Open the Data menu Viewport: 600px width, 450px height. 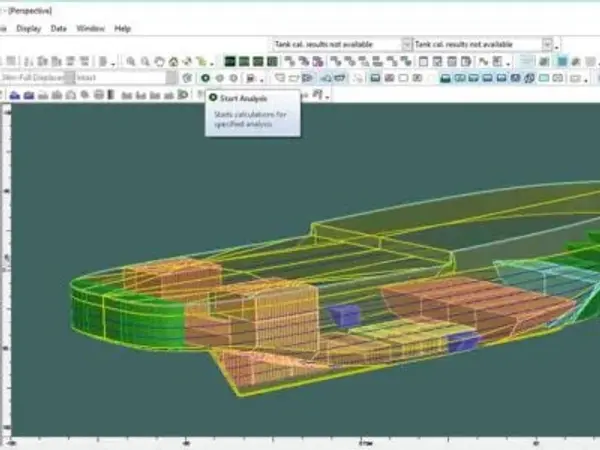[59, 28]
